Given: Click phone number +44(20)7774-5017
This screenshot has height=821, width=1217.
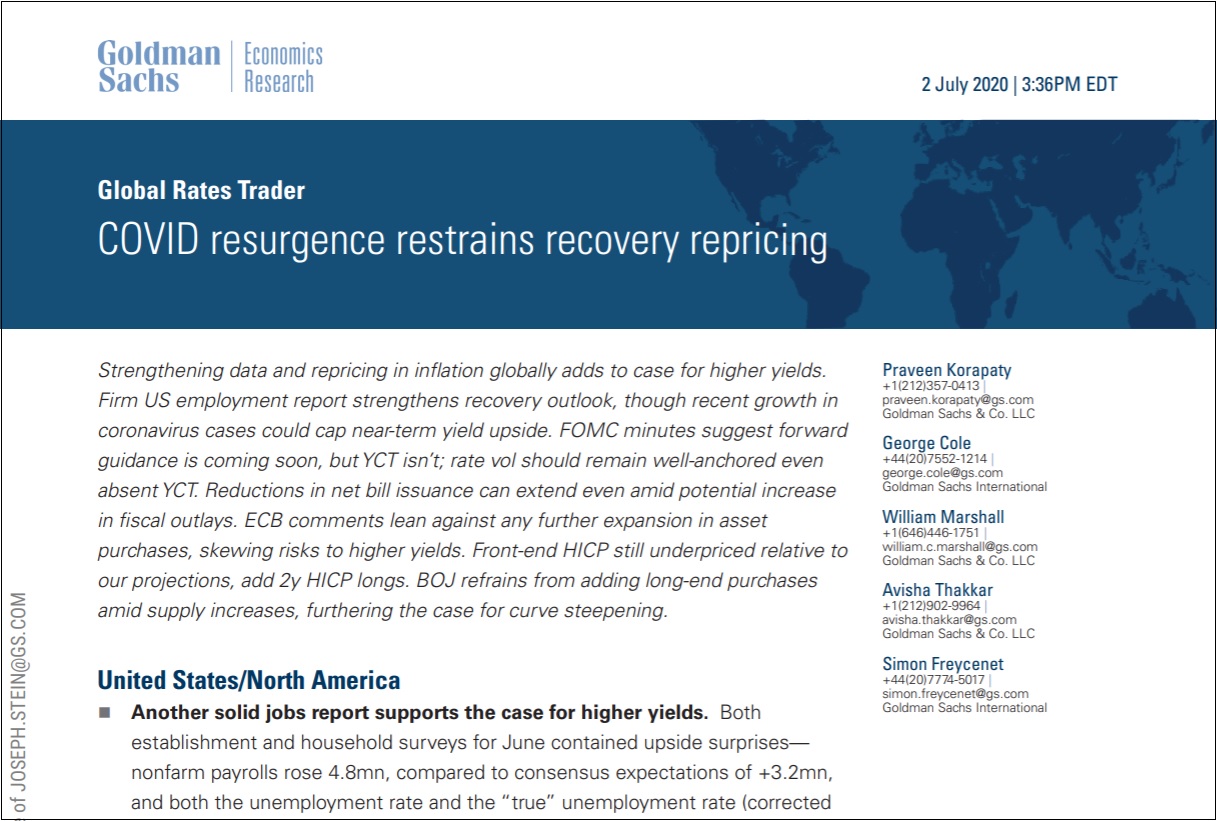Looking at the screenshot, I should click(x=935, y=680).
